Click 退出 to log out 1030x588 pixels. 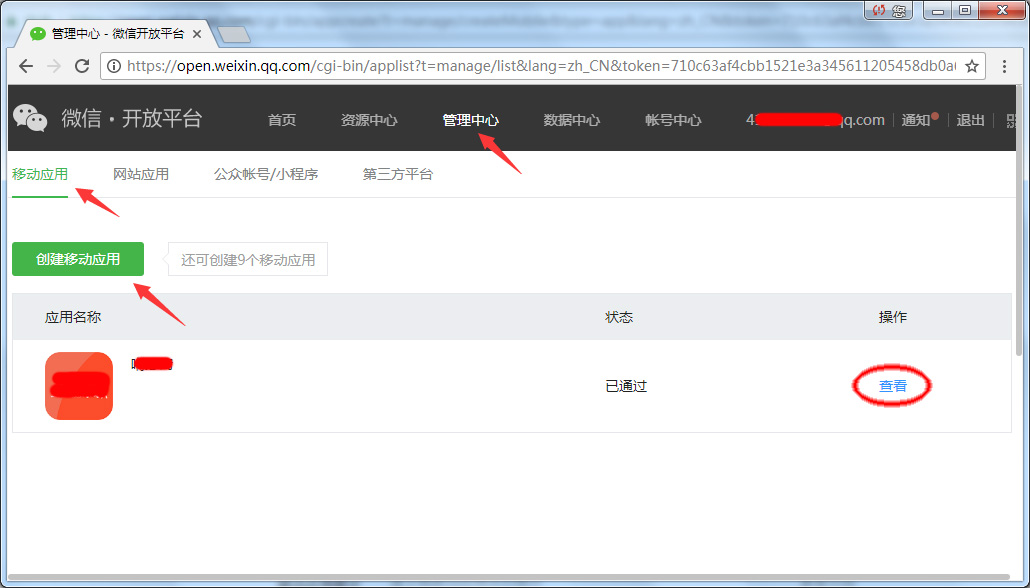(x=970, y=120)
